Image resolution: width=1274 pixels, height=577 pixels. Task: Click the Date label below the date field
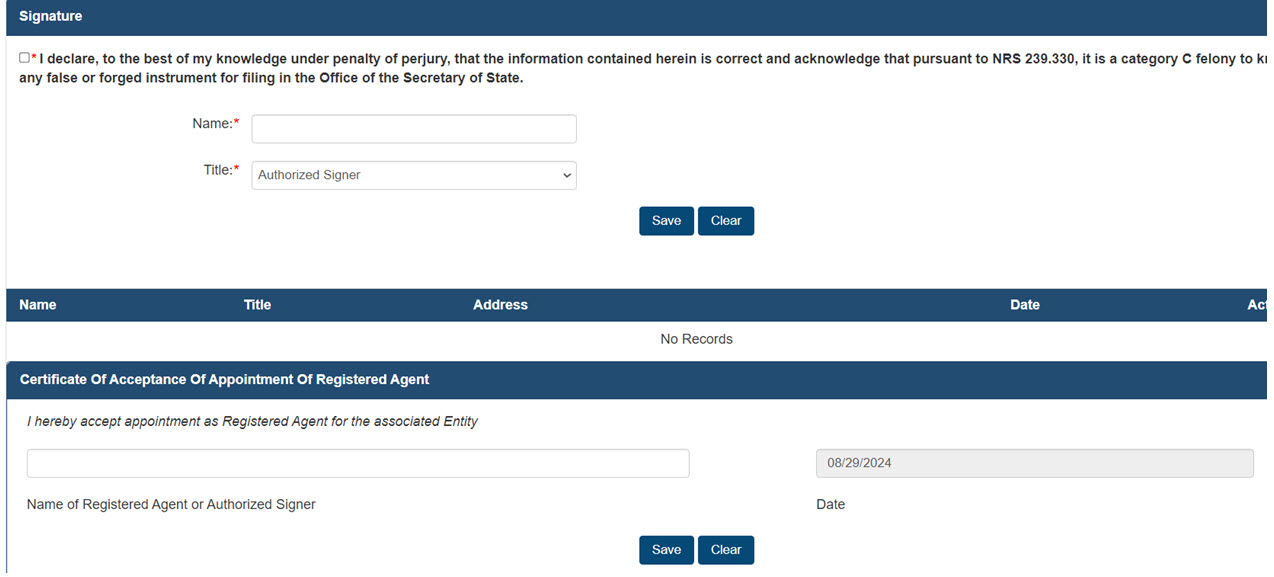click(830, 505)
